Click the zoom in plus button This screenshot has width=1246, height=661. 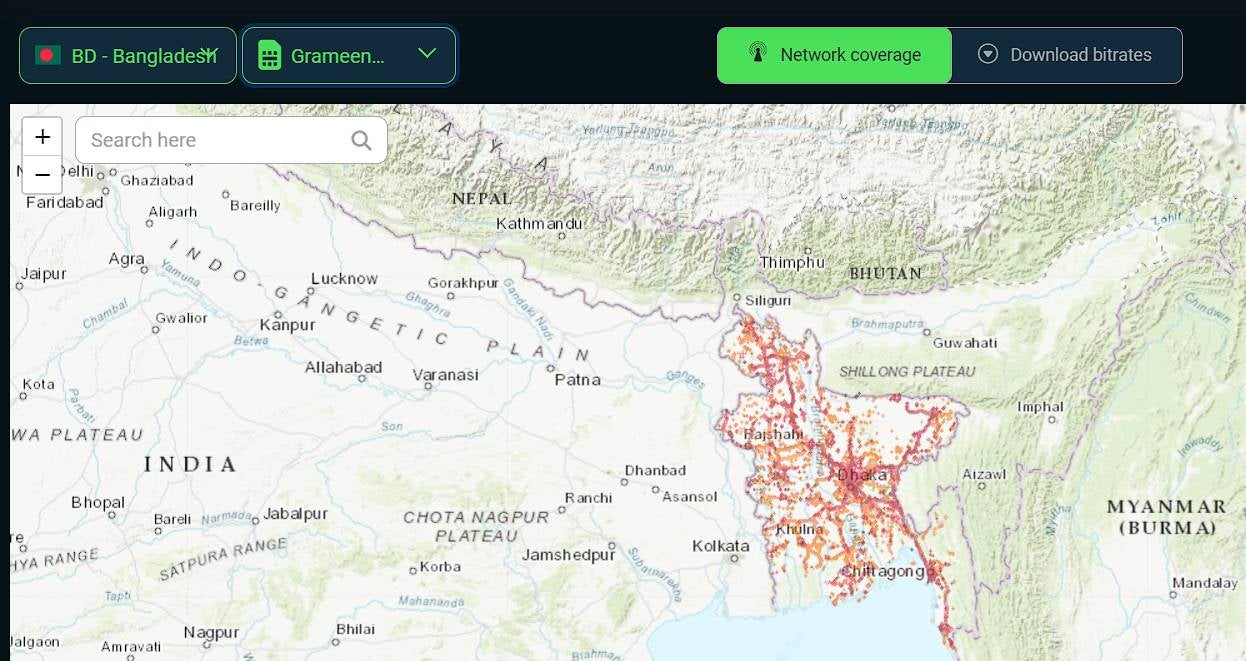(42, 137)
